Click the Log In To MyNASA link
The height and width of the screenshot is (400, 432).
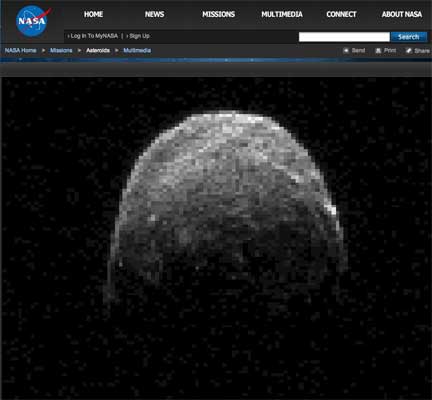point(94,36)
